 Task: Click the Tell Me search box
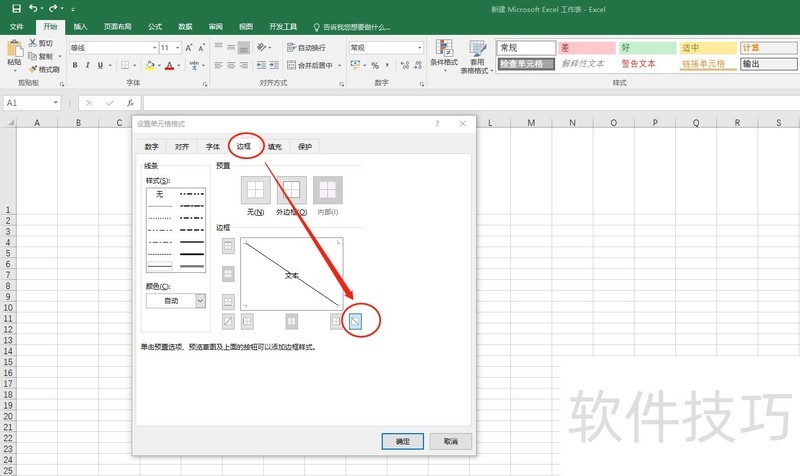pos(352,27)
